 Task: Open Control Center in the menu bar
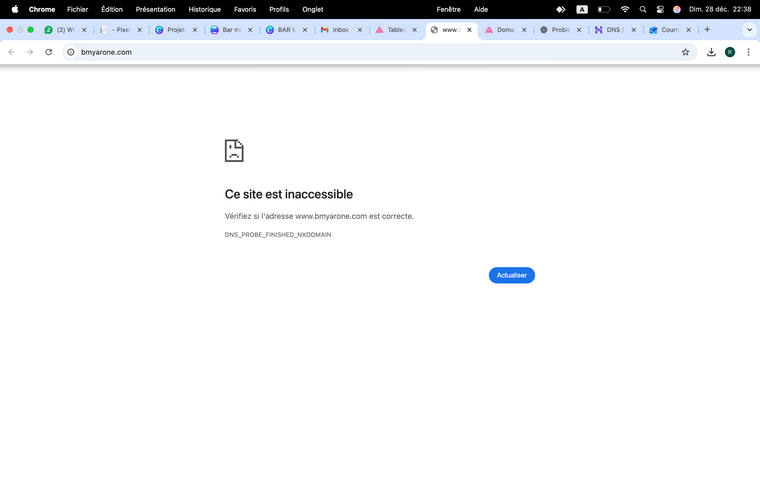pyautogui.click(x=660, y=9)
